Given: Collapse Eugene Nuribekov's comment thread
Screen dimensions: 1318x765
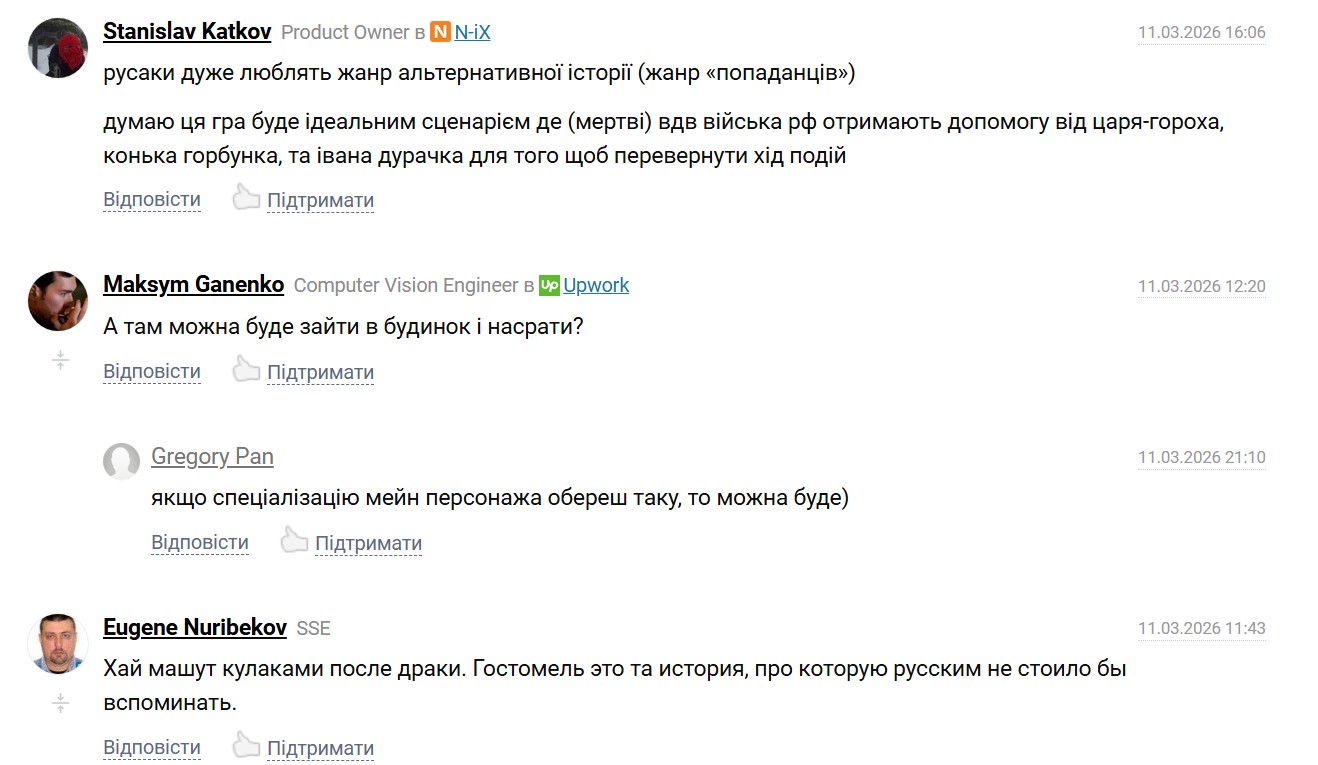Looking at the screenshot, I should [x=60, y=704].
